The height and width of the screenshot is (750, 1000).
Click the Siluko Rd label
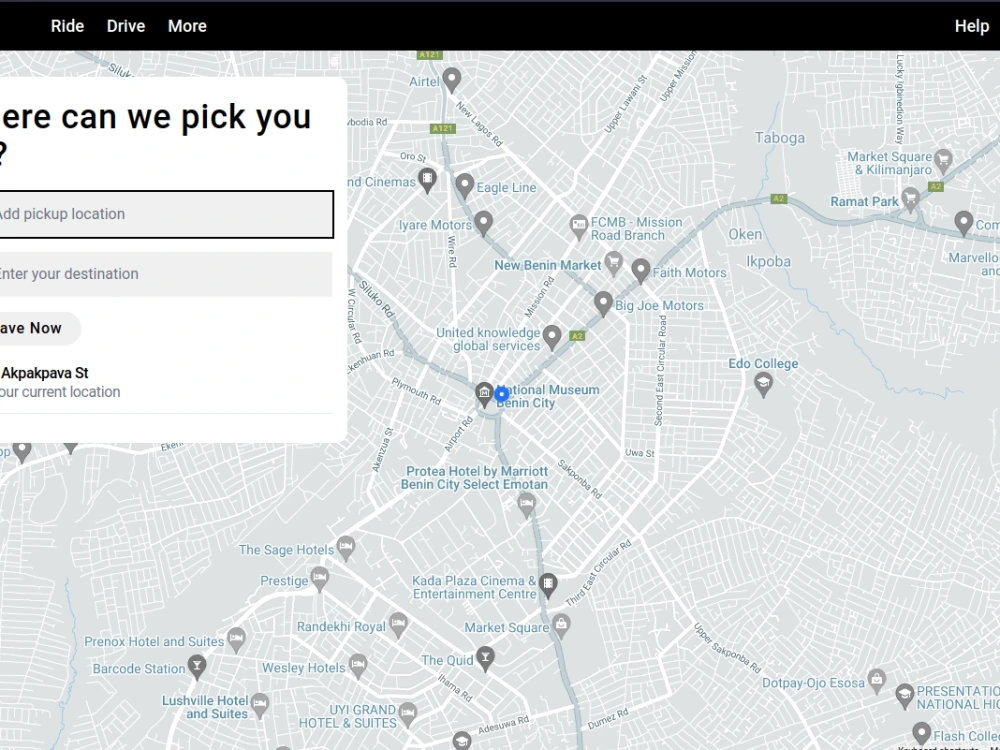(377, 300)
